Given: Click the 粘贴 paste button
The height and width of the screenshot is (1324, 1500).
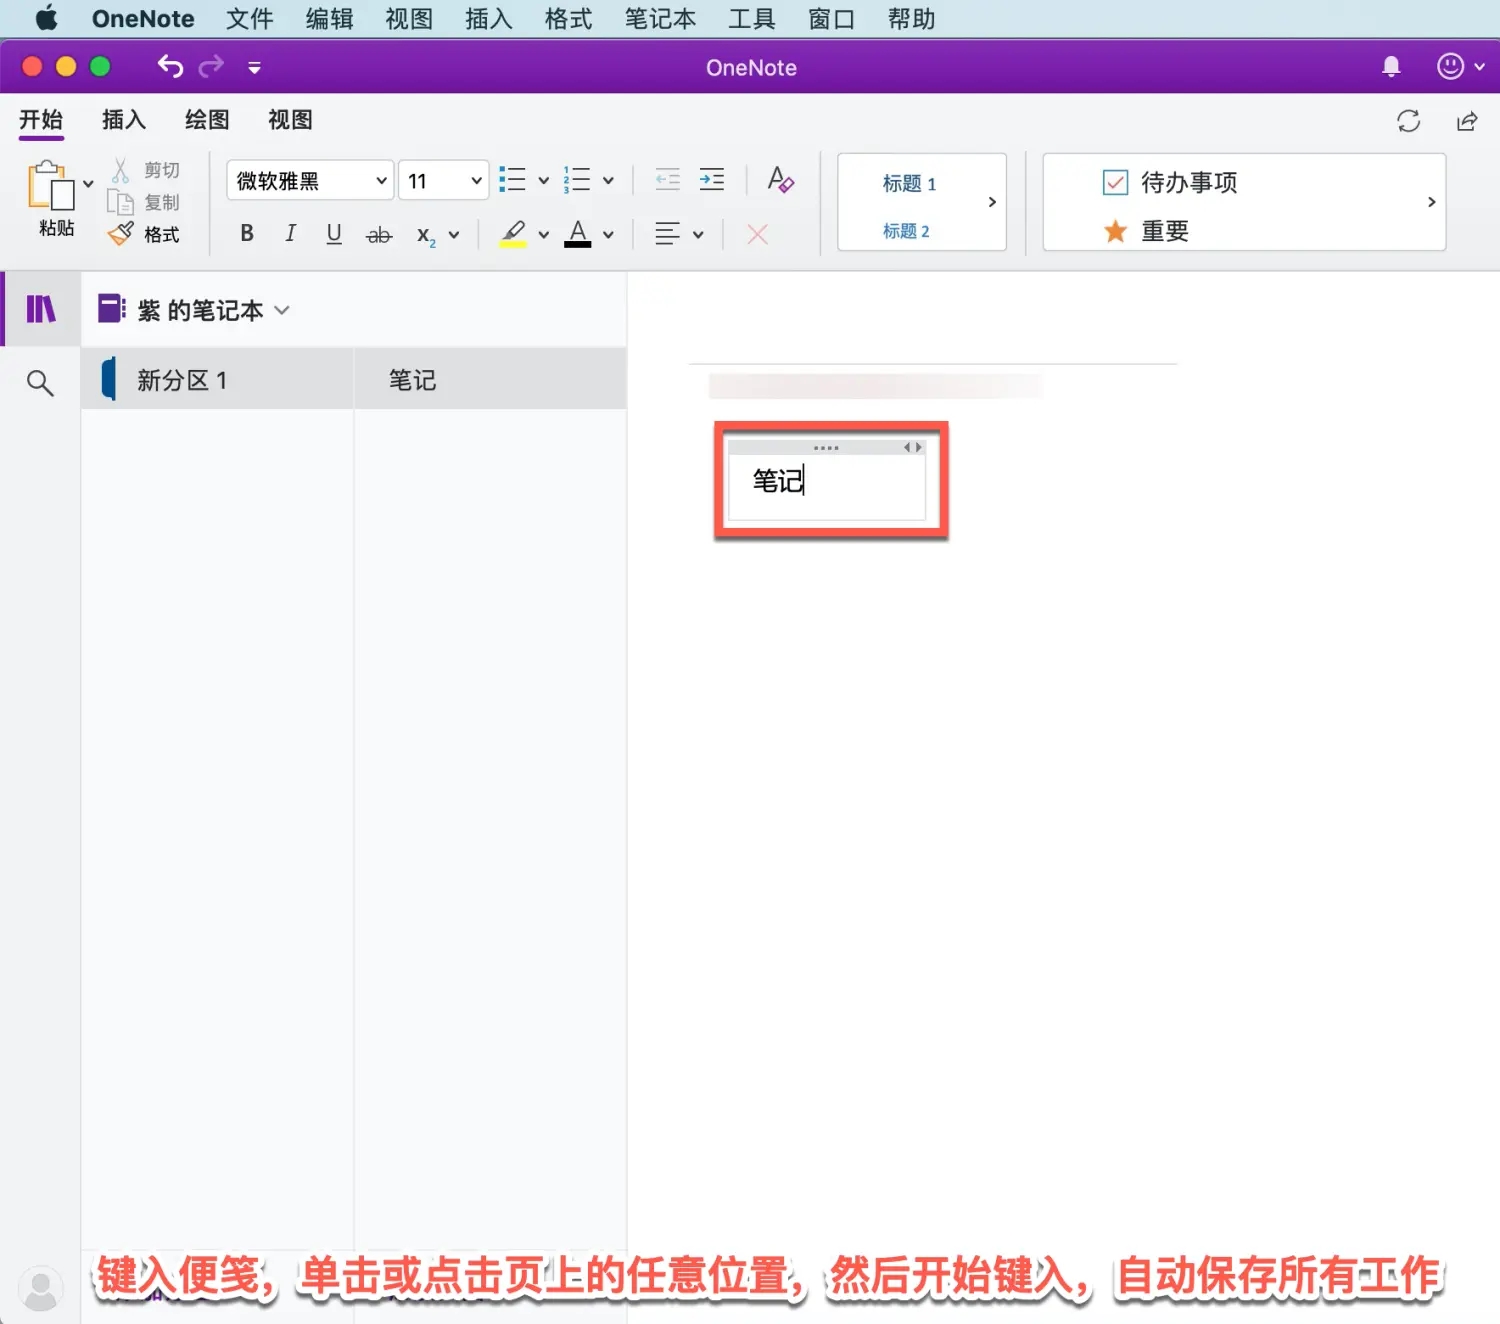Looking at the screenshot, I should click(x=55, y=197).
